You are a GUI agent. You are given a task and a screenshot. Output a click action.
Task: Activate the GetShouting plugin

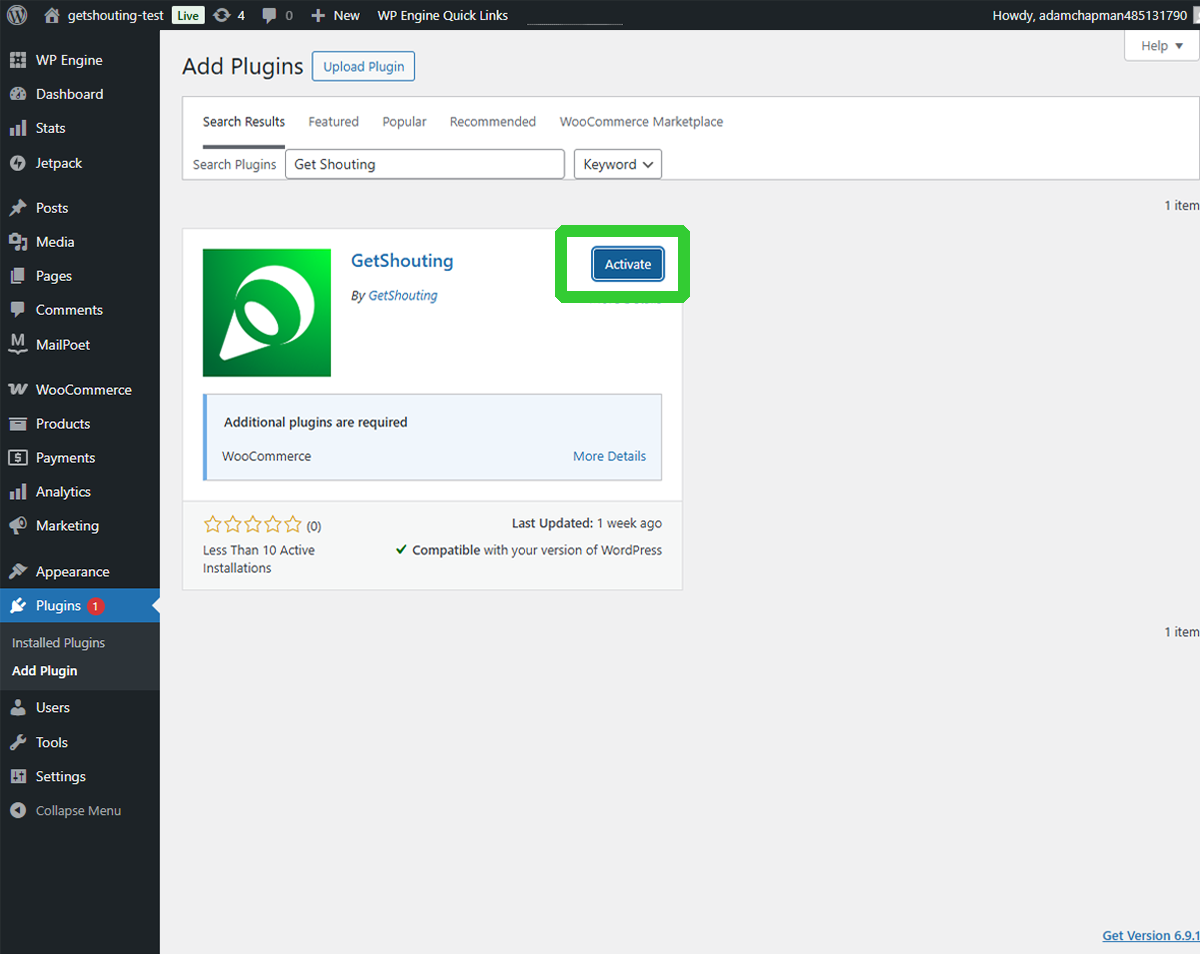click(x=627, y=264)
